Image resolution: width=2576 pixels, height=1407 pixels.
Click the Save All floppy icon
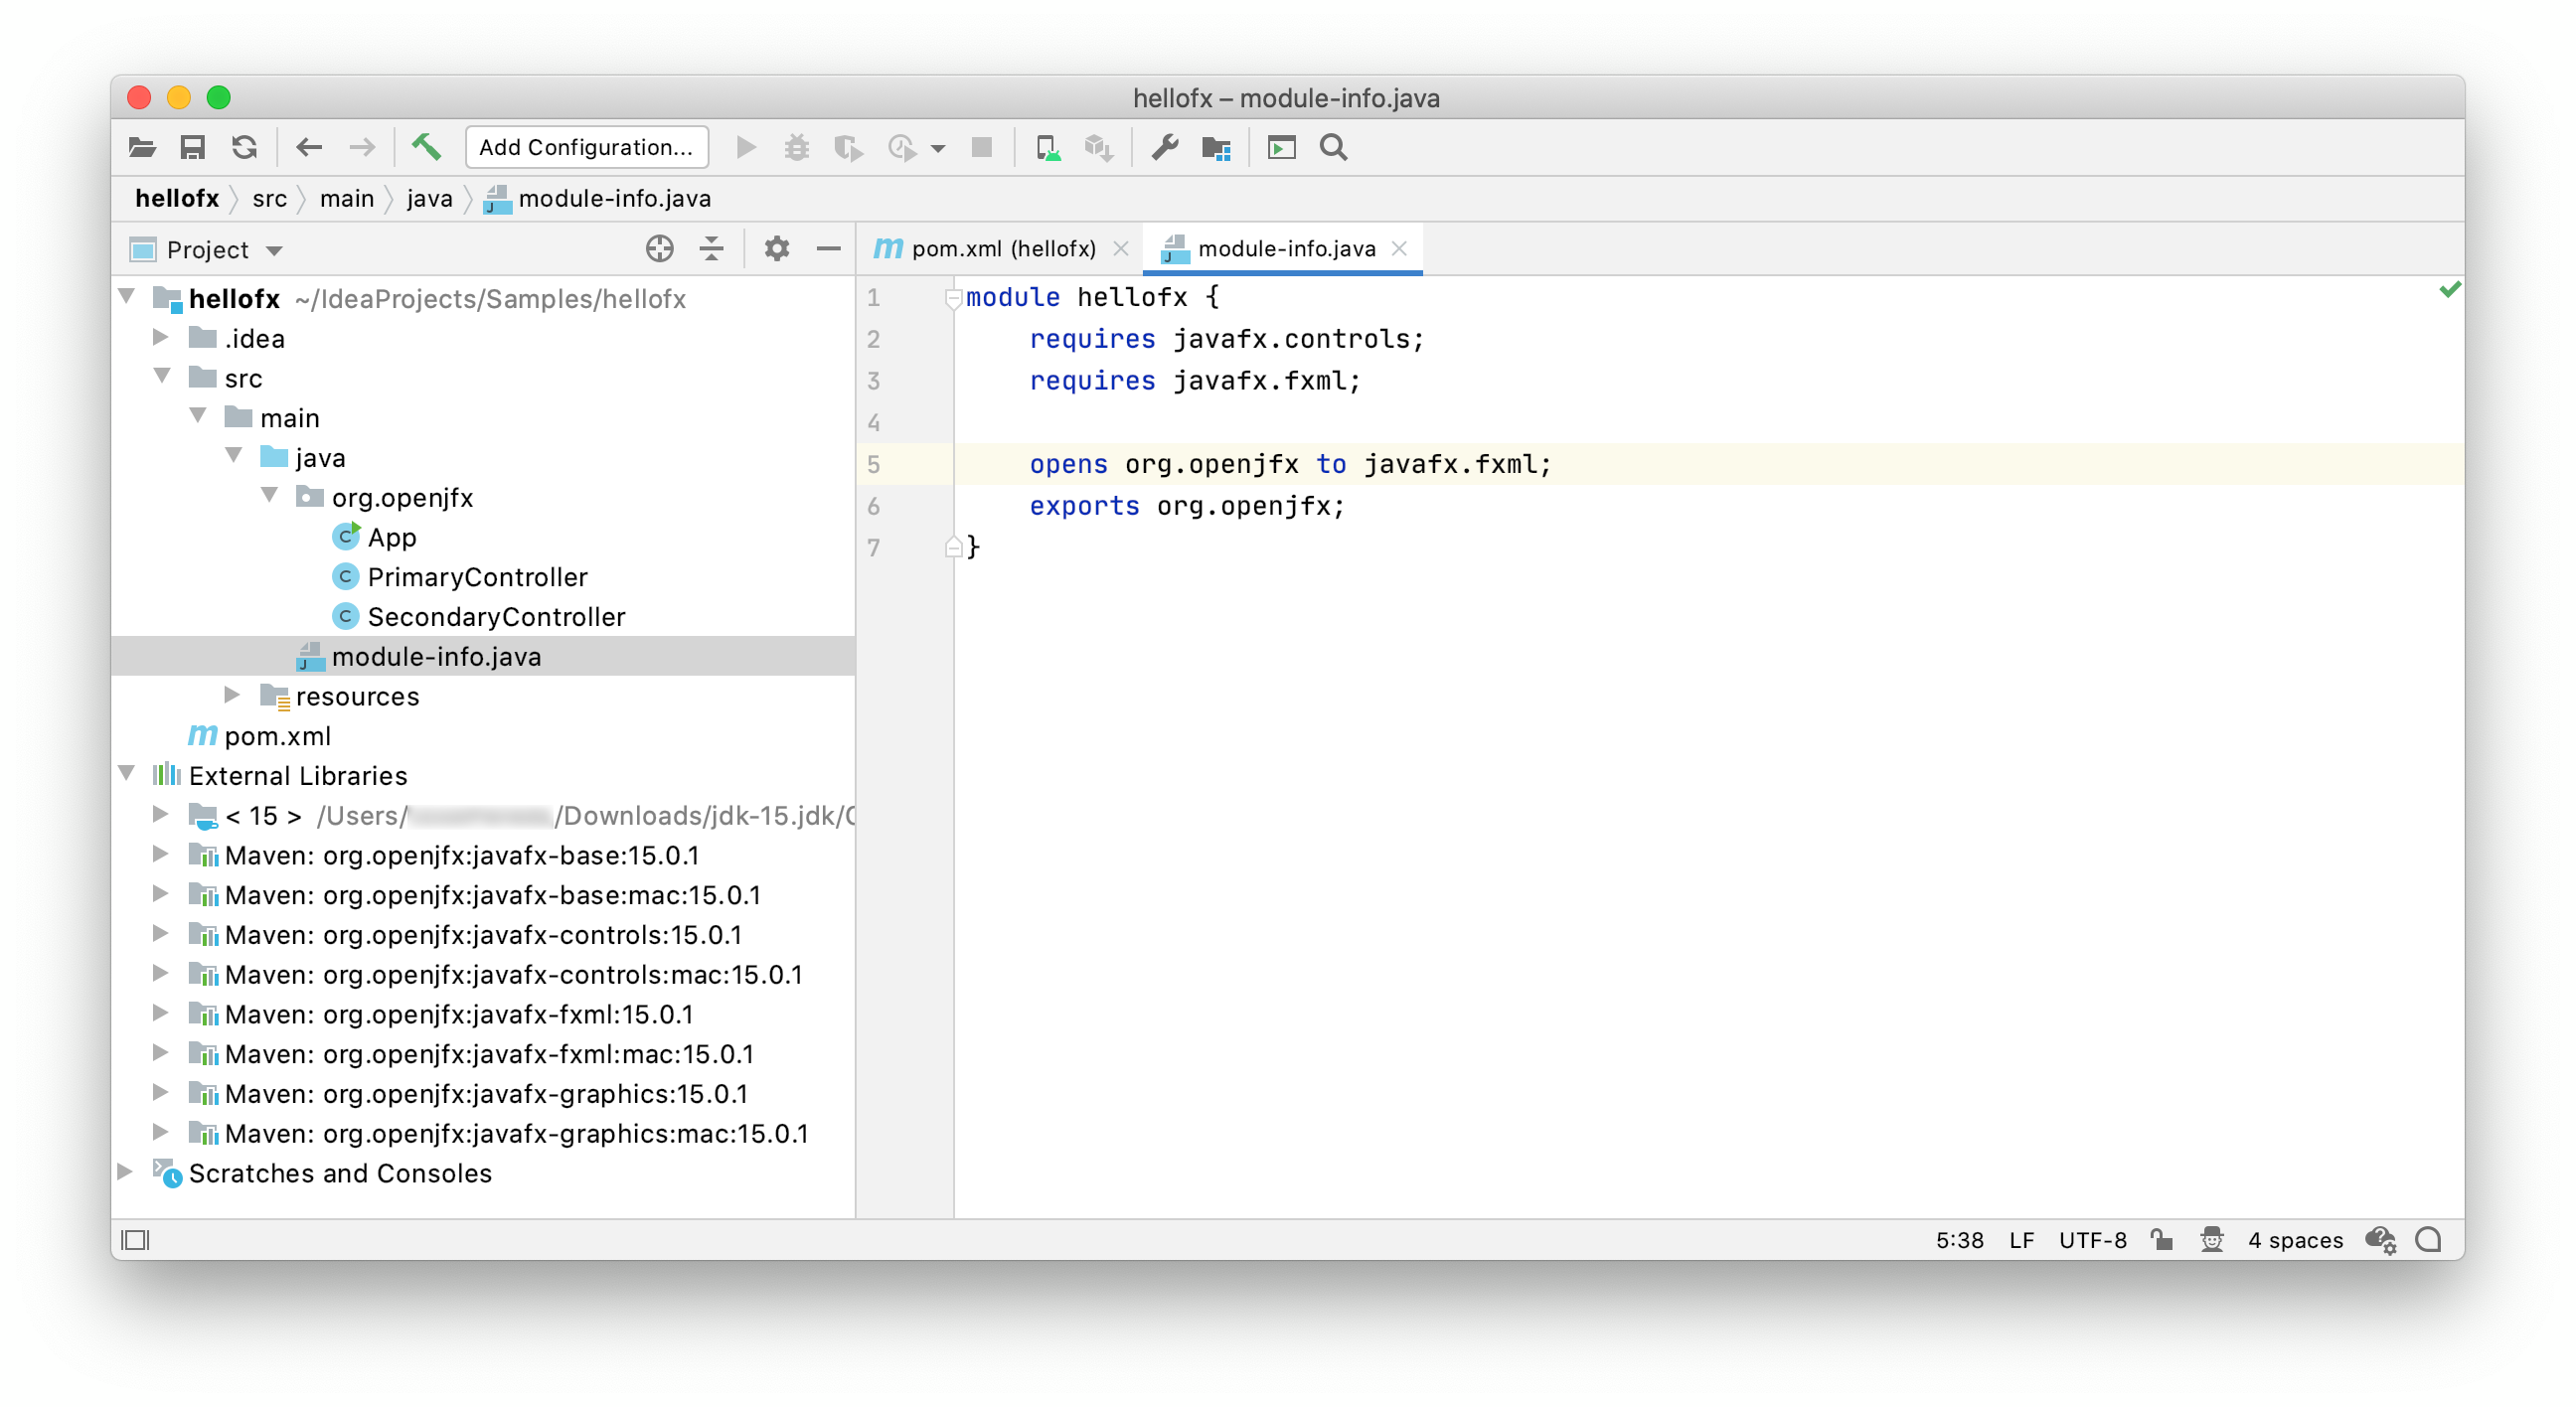click(192, 147)
